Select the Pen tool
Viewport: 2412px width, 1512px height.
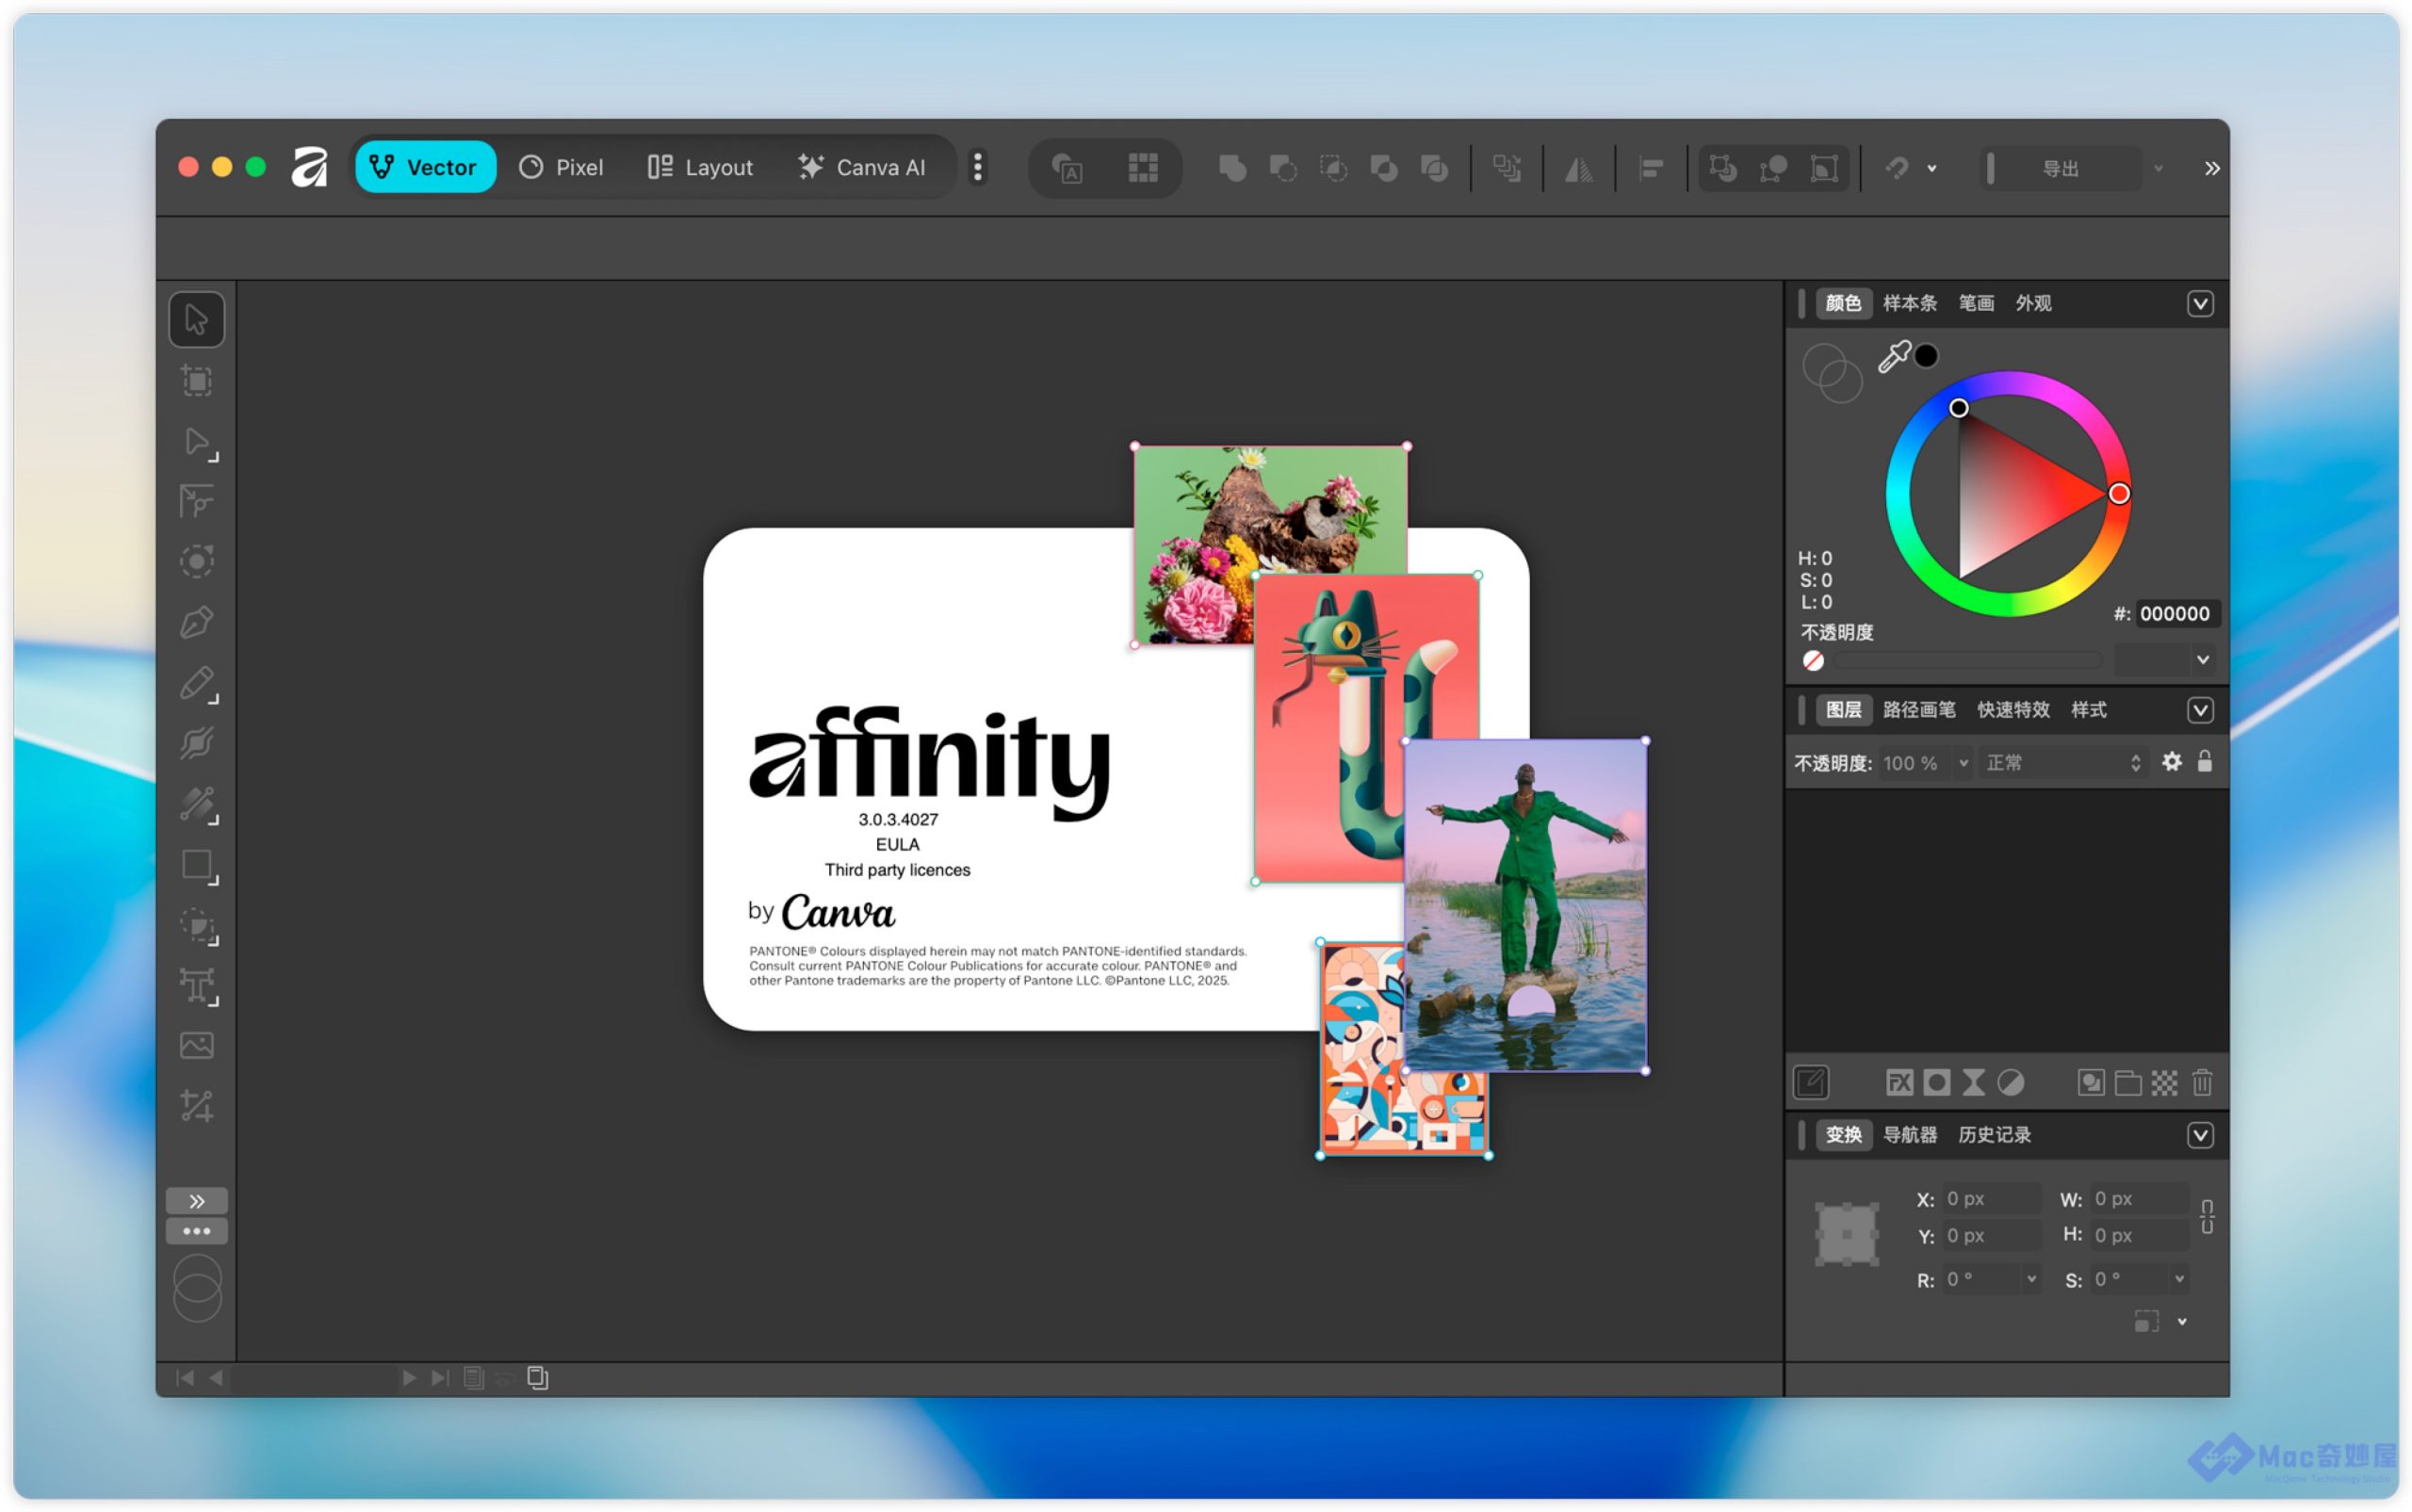tap(196, 623)
